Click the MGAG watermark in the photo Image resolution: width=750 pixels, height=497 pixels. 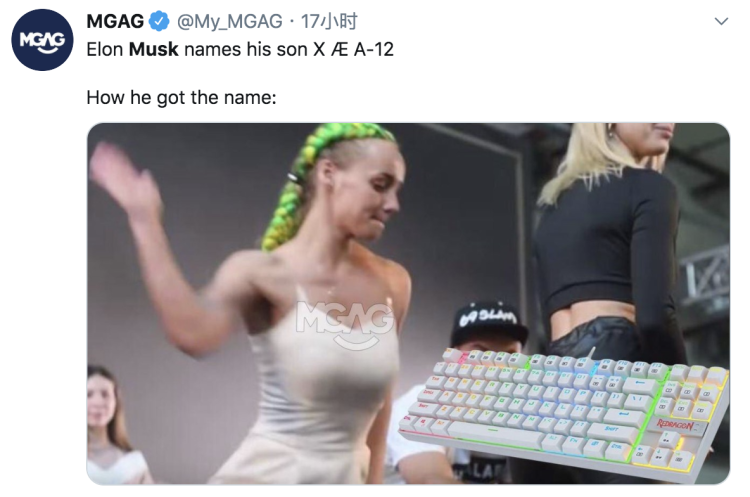(x=344, y=324)
